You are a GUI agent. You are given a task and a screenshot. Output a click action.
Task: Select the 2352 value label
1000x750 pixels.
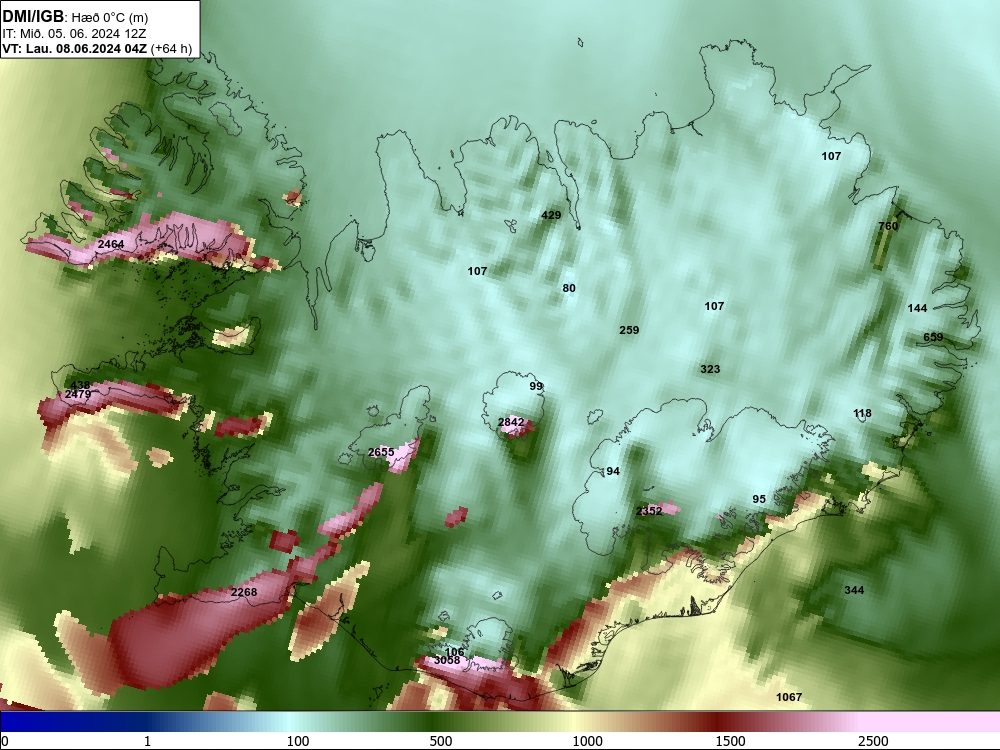(649, 511)
